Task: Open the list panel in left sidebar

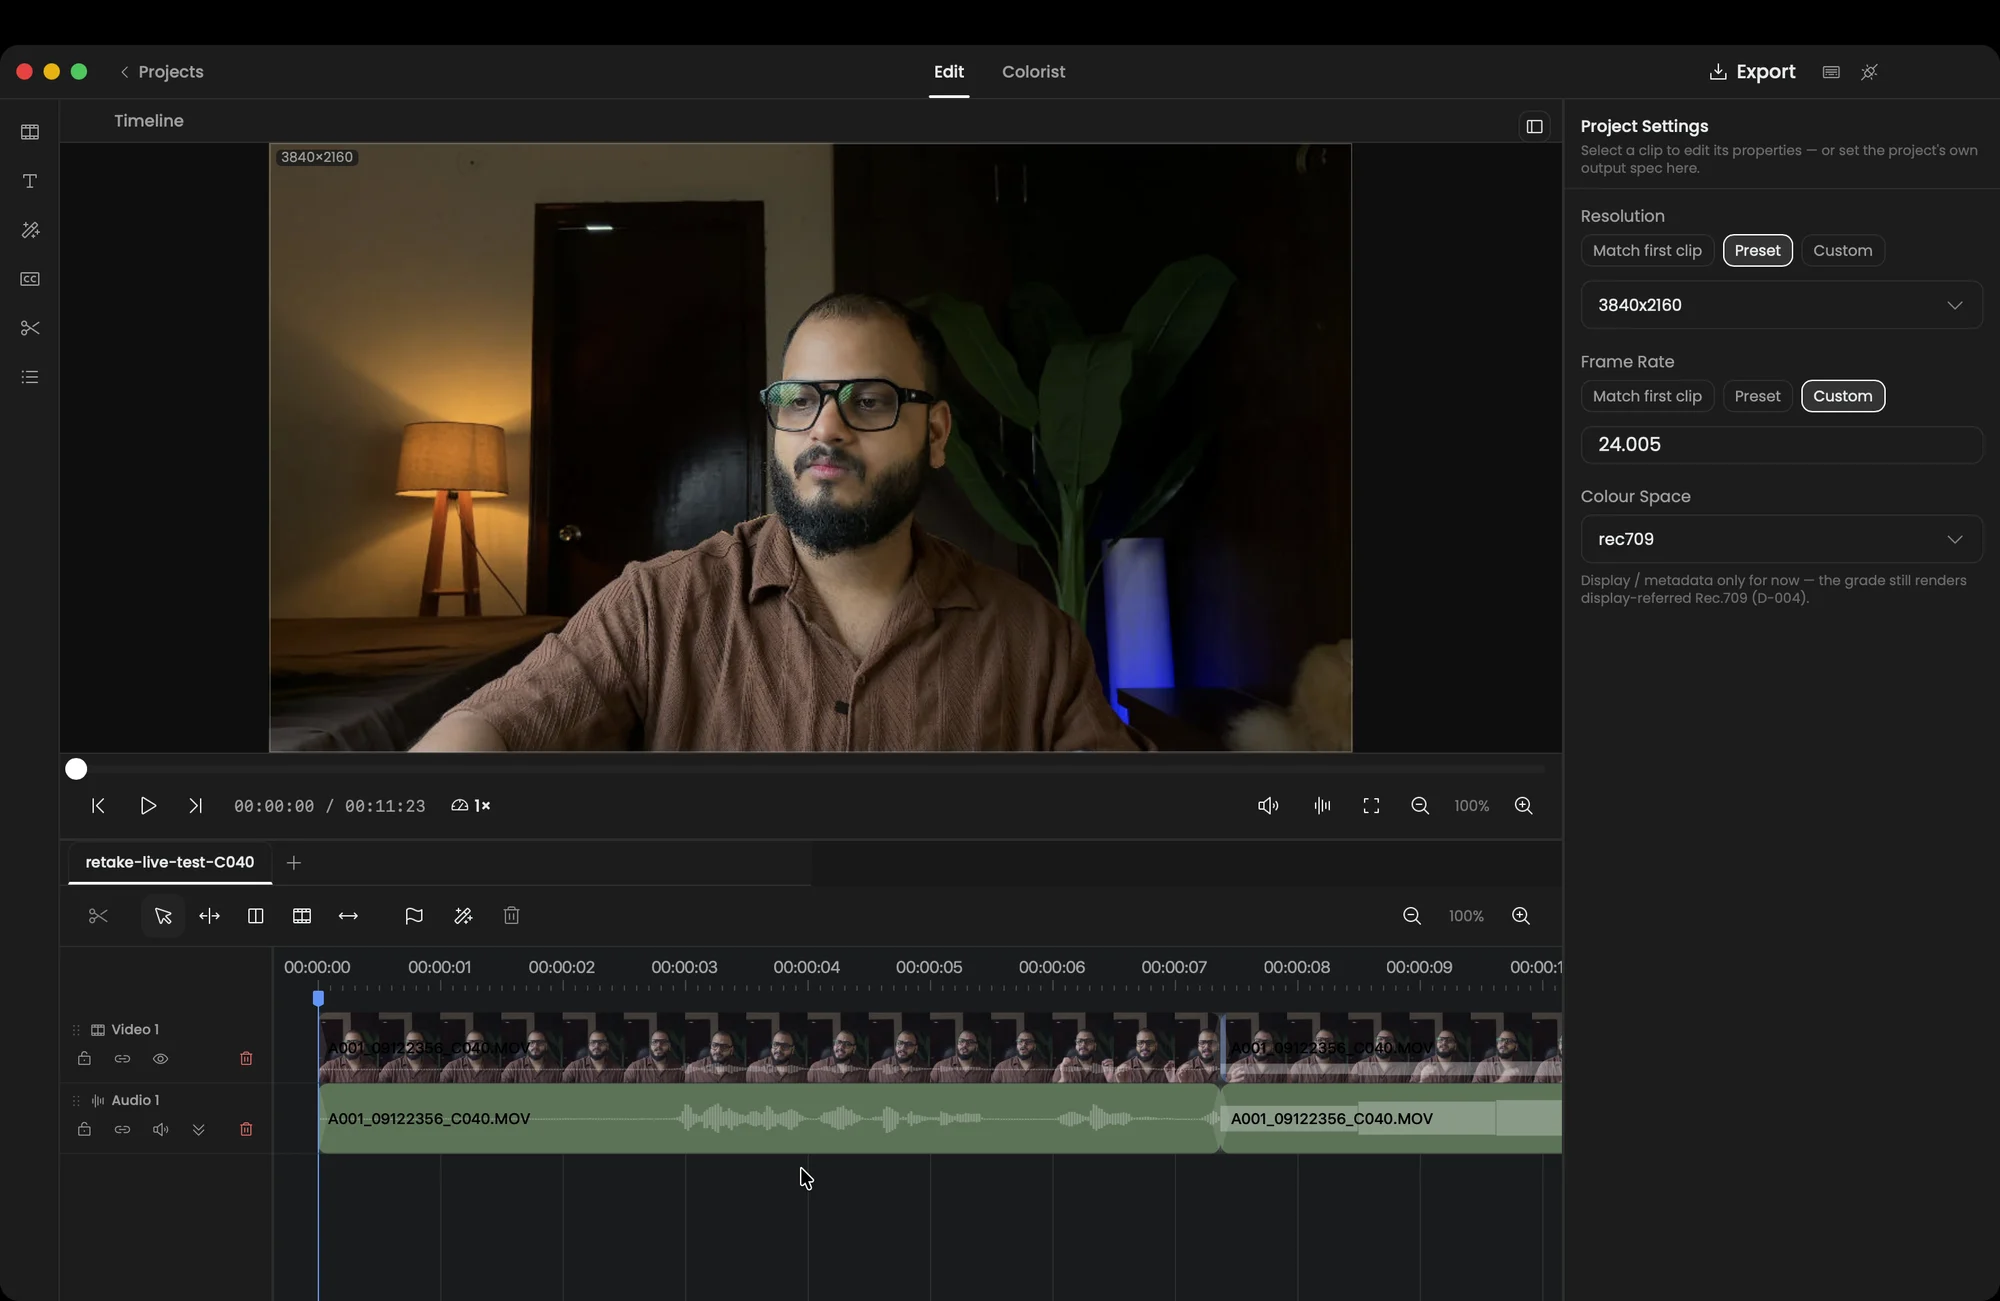Action: pyautogui.click(x=30, y=377)
